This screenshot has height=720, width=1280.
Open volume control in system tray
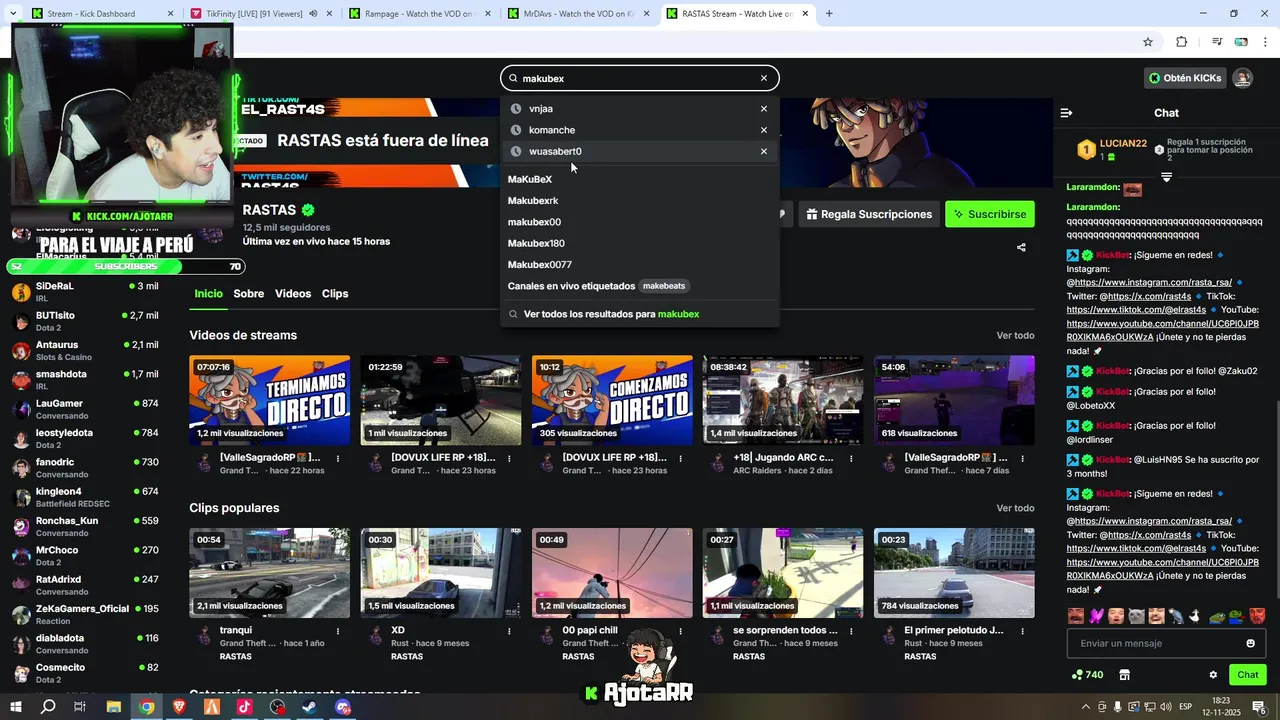point(1164,707)
